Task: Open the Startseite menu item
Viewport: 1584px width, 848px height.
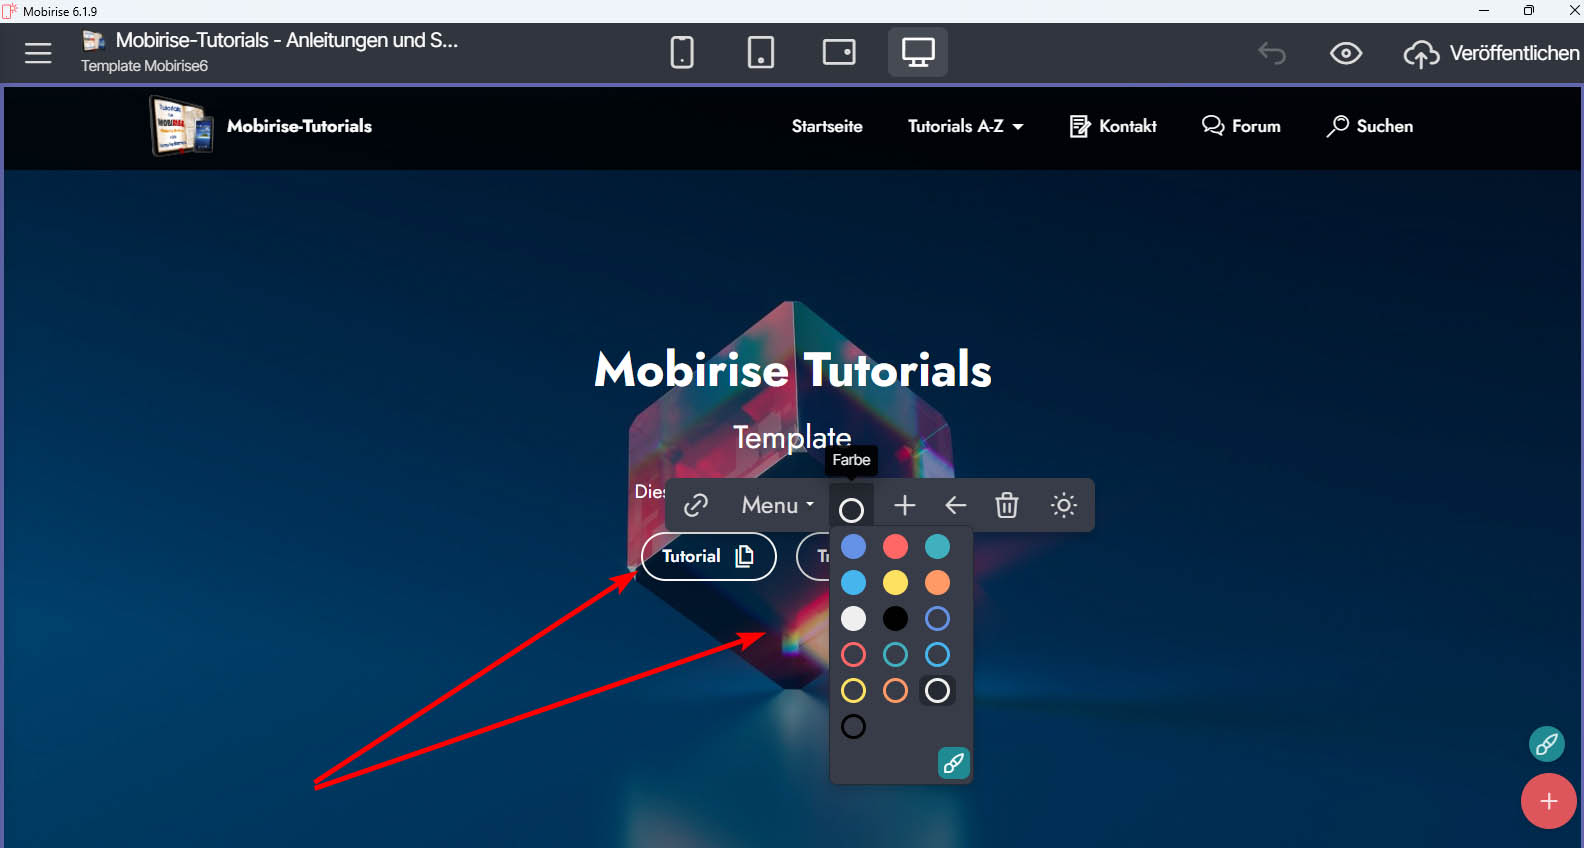Action: click(x=827, y=126)
